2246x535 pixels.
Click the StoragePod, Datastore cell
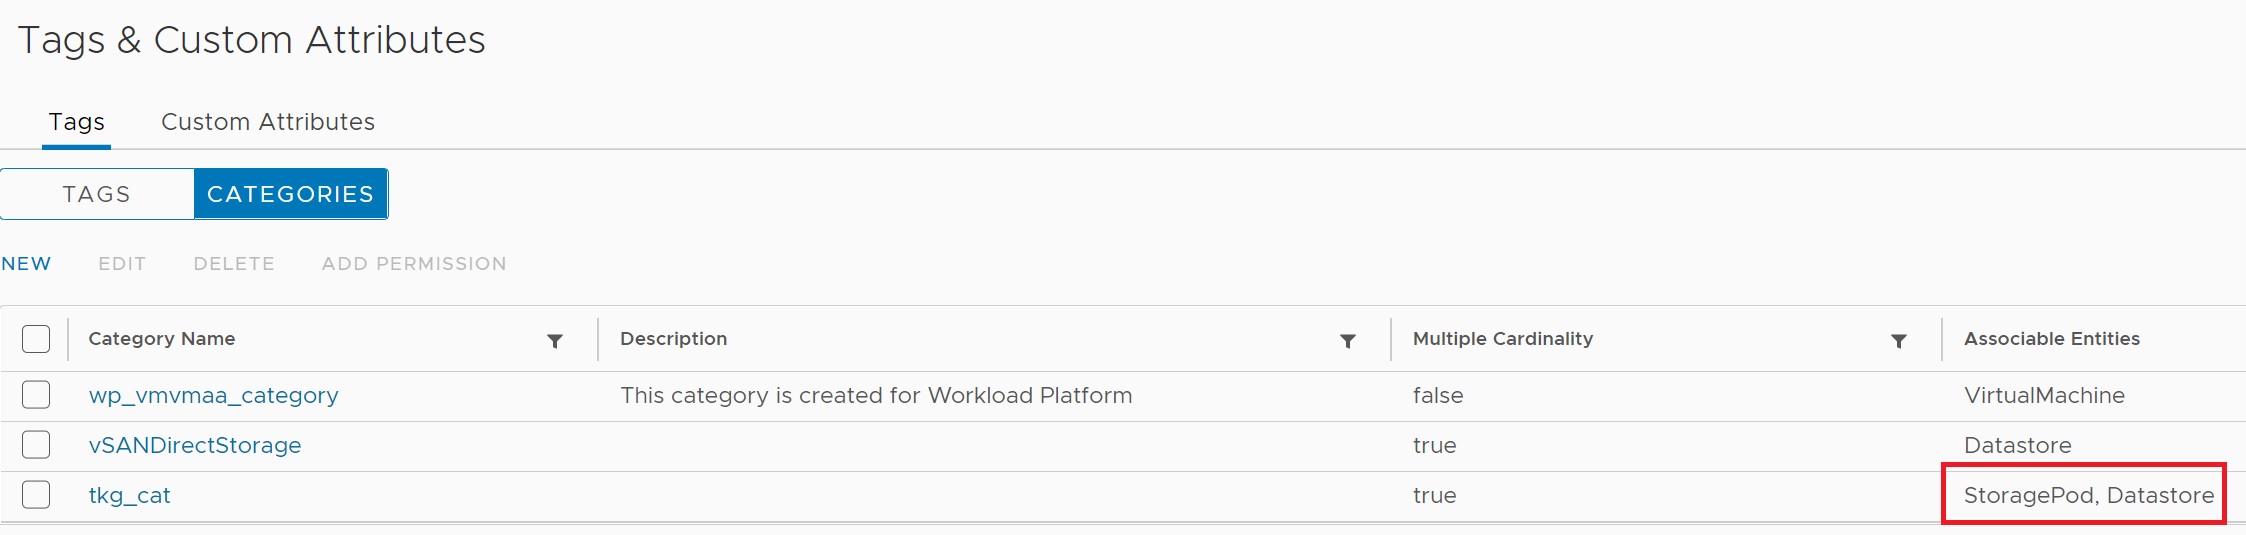(x=2088, y=496)
